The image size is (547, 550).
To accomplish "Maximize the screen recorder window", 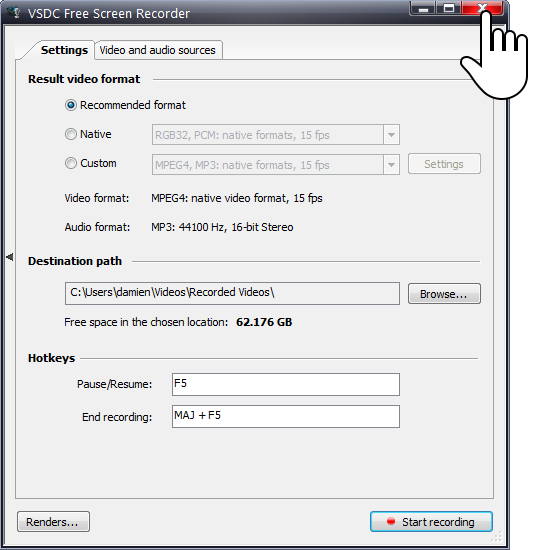I will pos(449,8).
